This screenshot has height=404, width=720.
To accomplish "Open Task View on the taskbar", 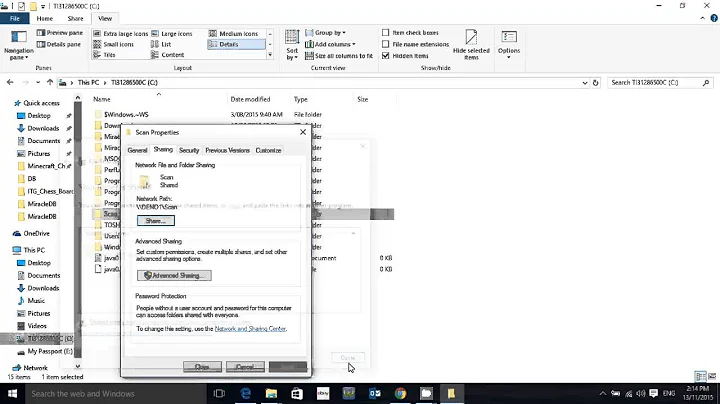I will click(x=219, y=393).
